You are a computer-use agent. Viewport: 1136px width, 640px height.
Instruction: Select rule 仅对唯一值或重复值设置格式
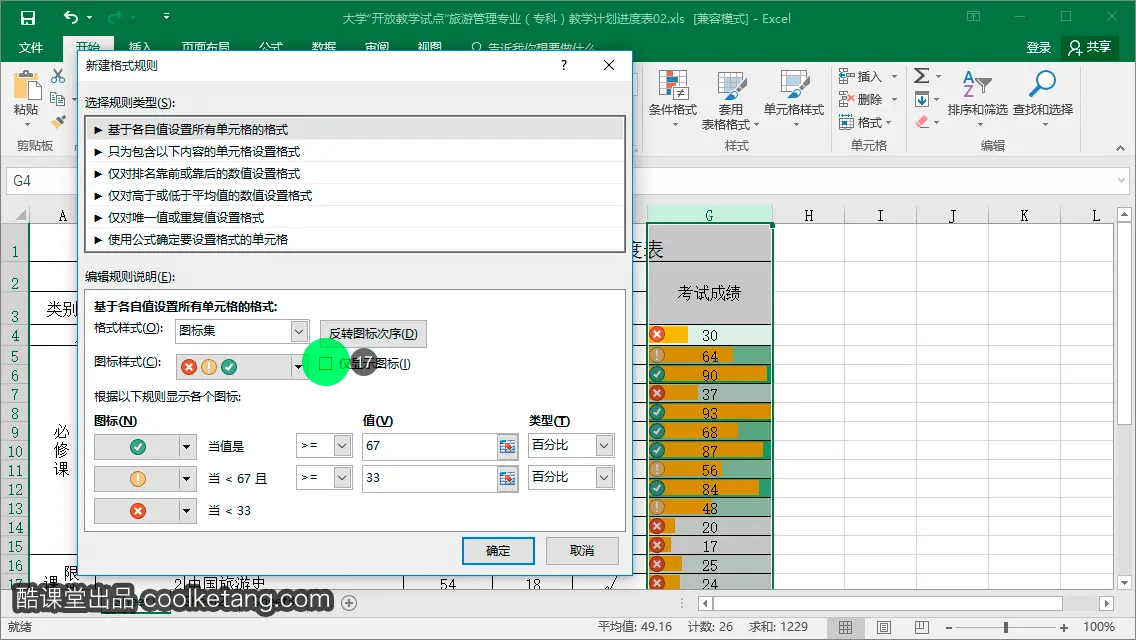[355, 217]
